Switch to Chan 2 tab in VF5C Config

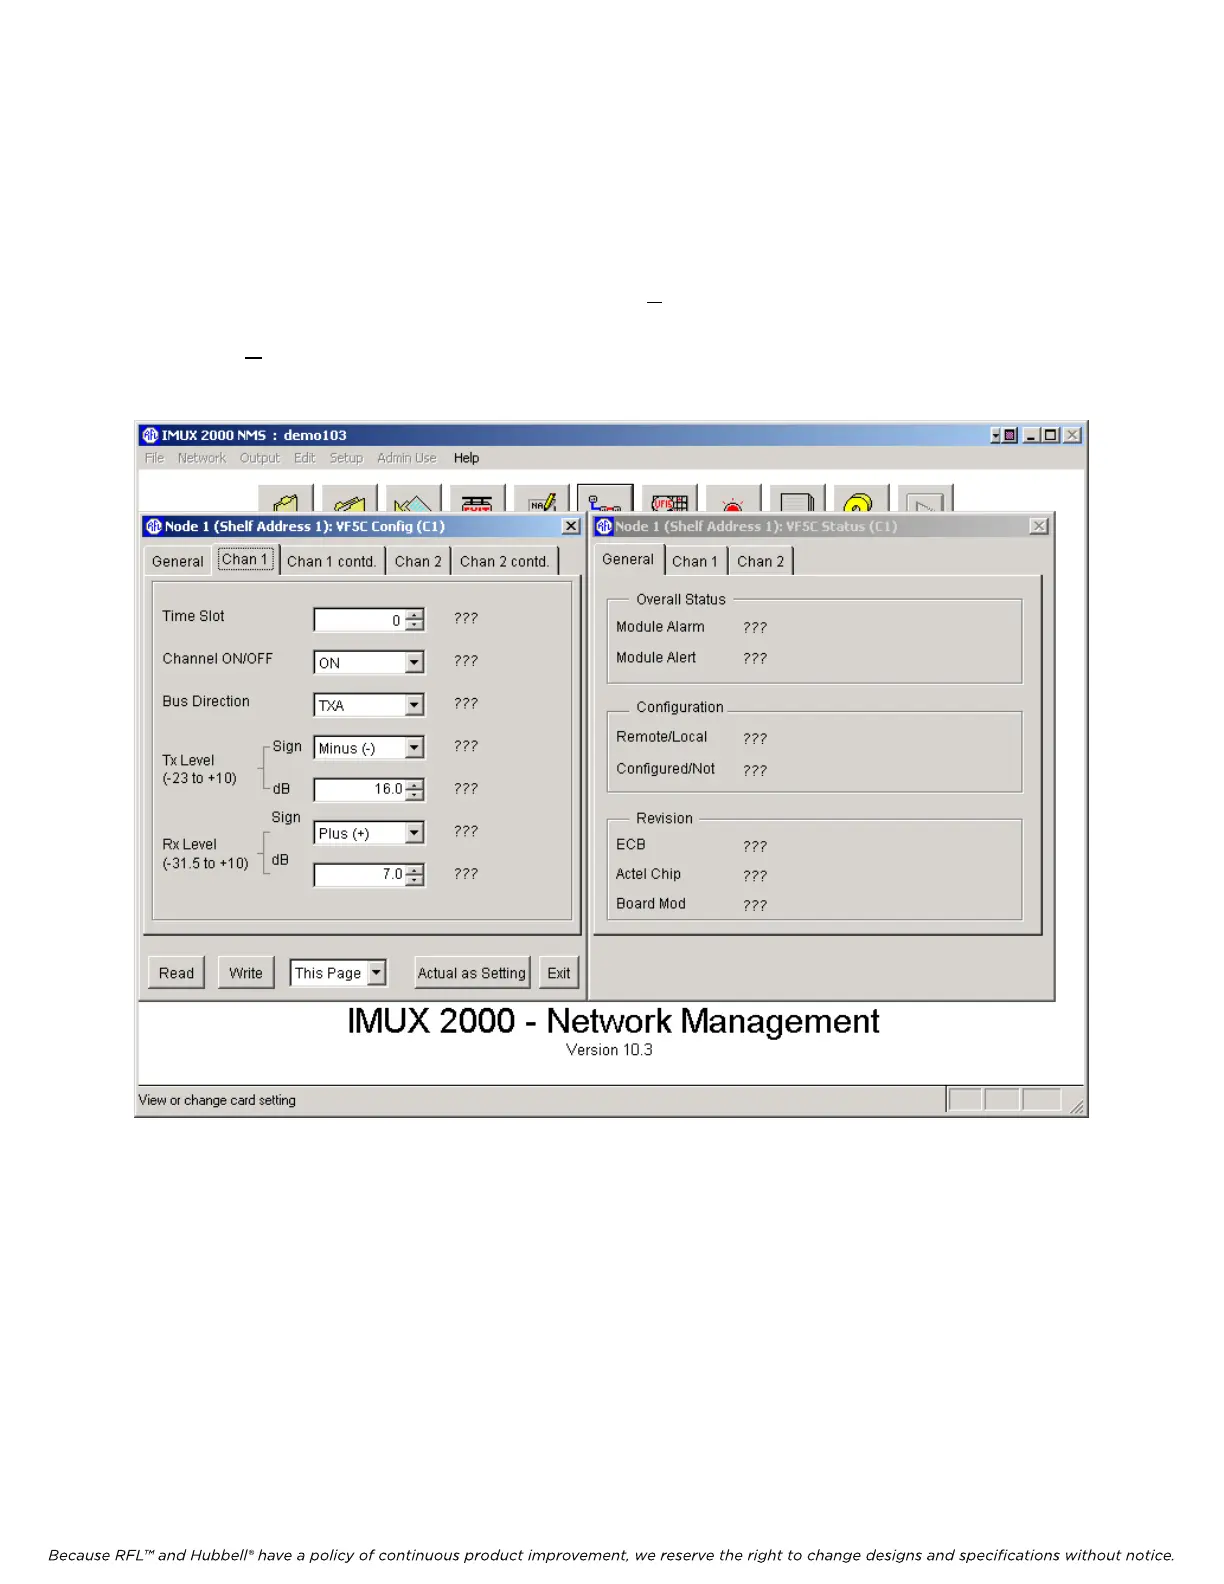418,561
